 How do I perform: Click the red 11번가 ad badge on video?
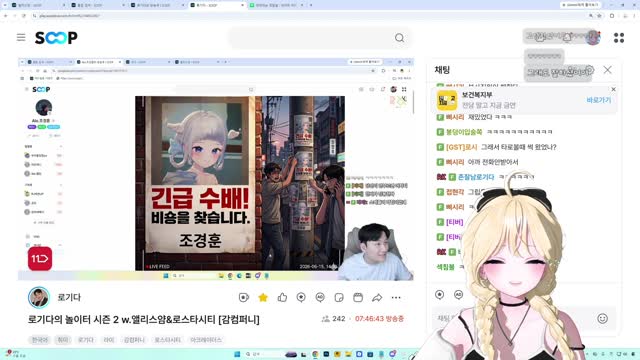(40, 258)
